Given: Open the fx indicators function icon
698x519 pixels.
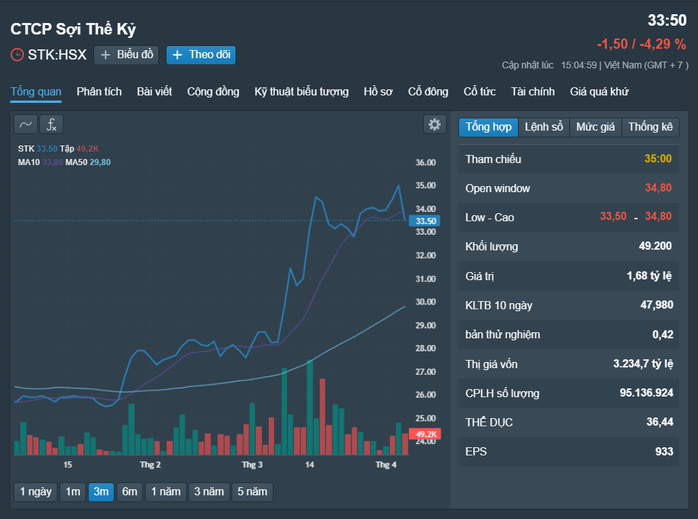Looking at the screenshot, I should pos(52,124).
